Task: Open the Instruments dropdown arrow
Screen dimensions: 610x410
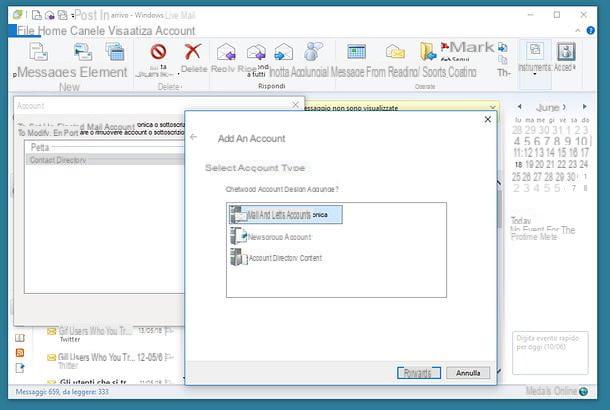Action: pyautogui.click(x=535, y=74)
